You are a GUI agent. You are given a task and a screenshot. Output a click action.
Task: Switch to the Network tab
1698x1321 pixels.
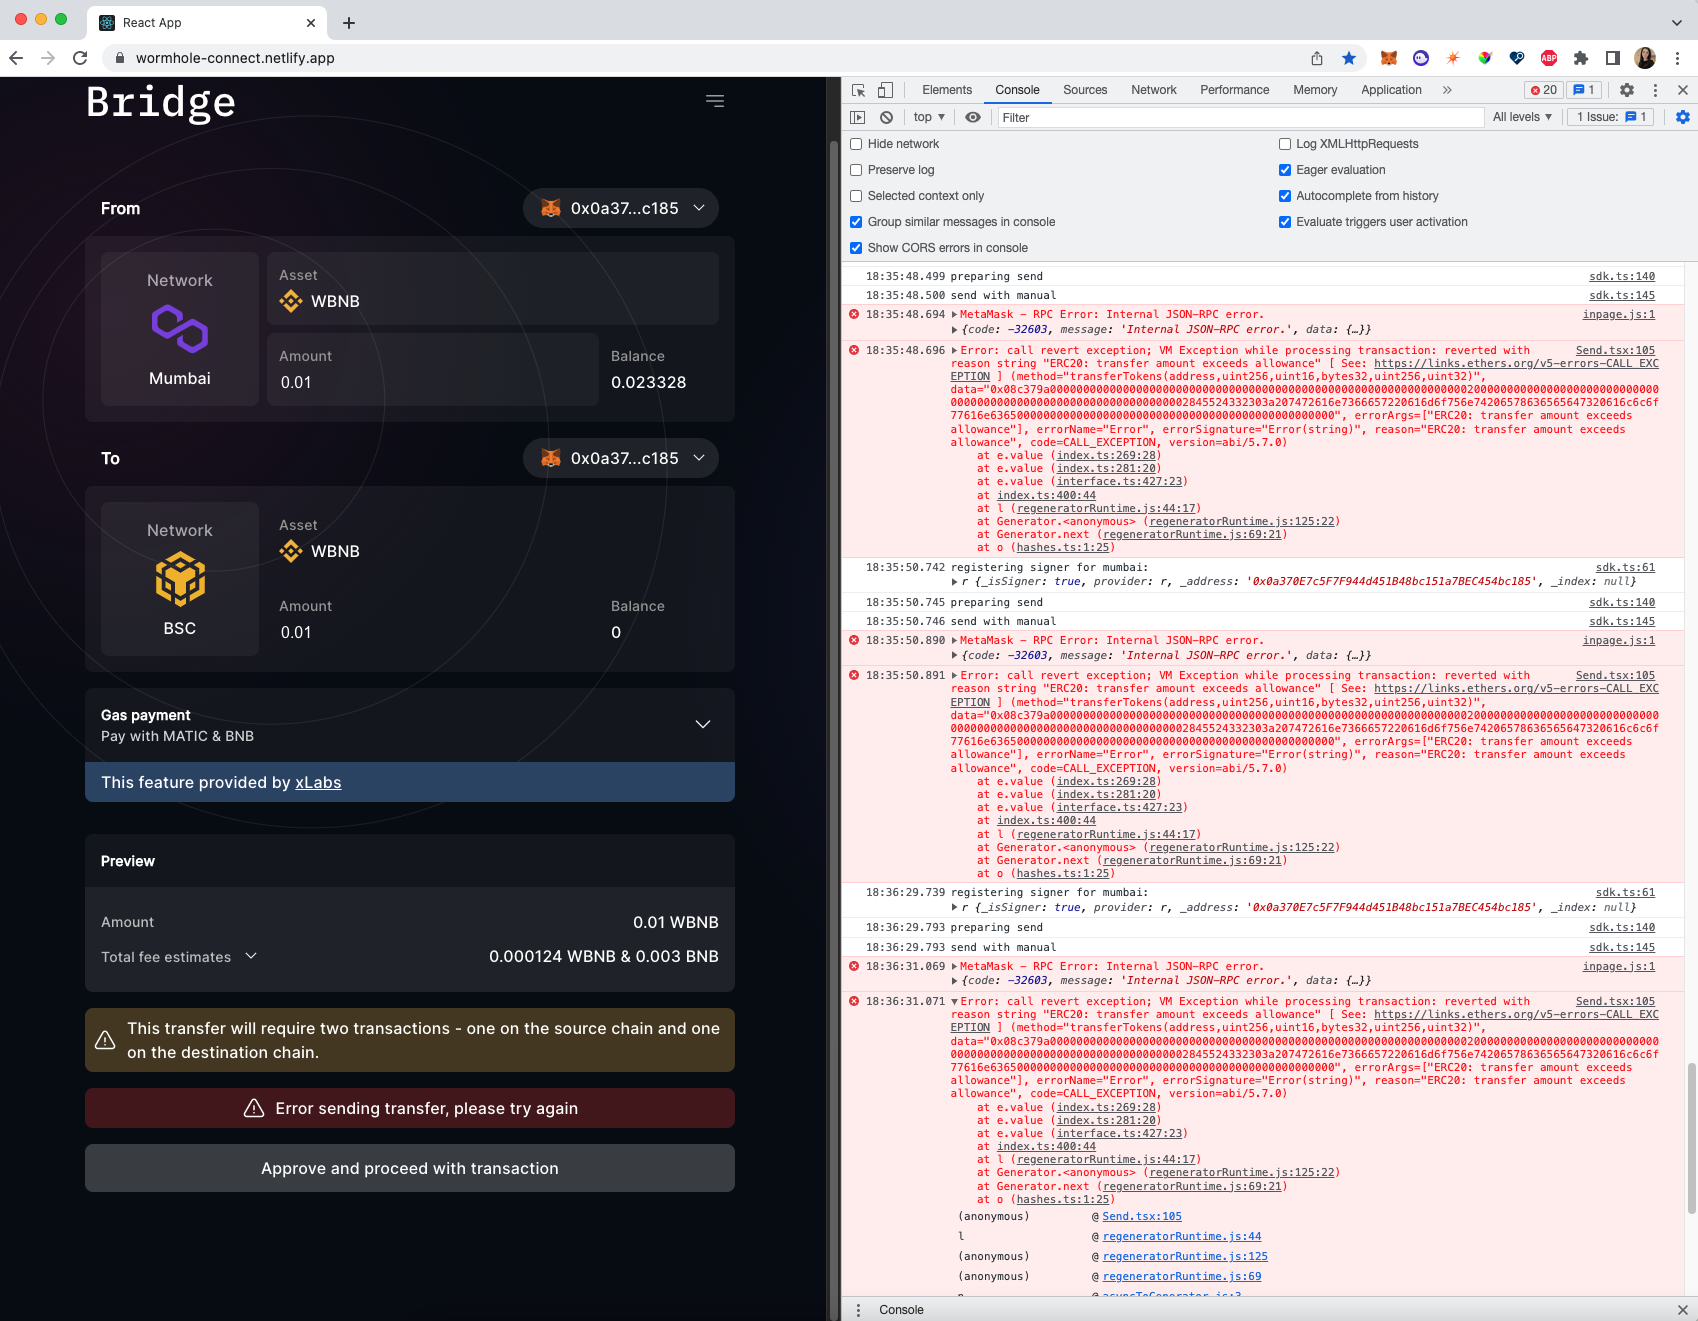[1153, 90]
